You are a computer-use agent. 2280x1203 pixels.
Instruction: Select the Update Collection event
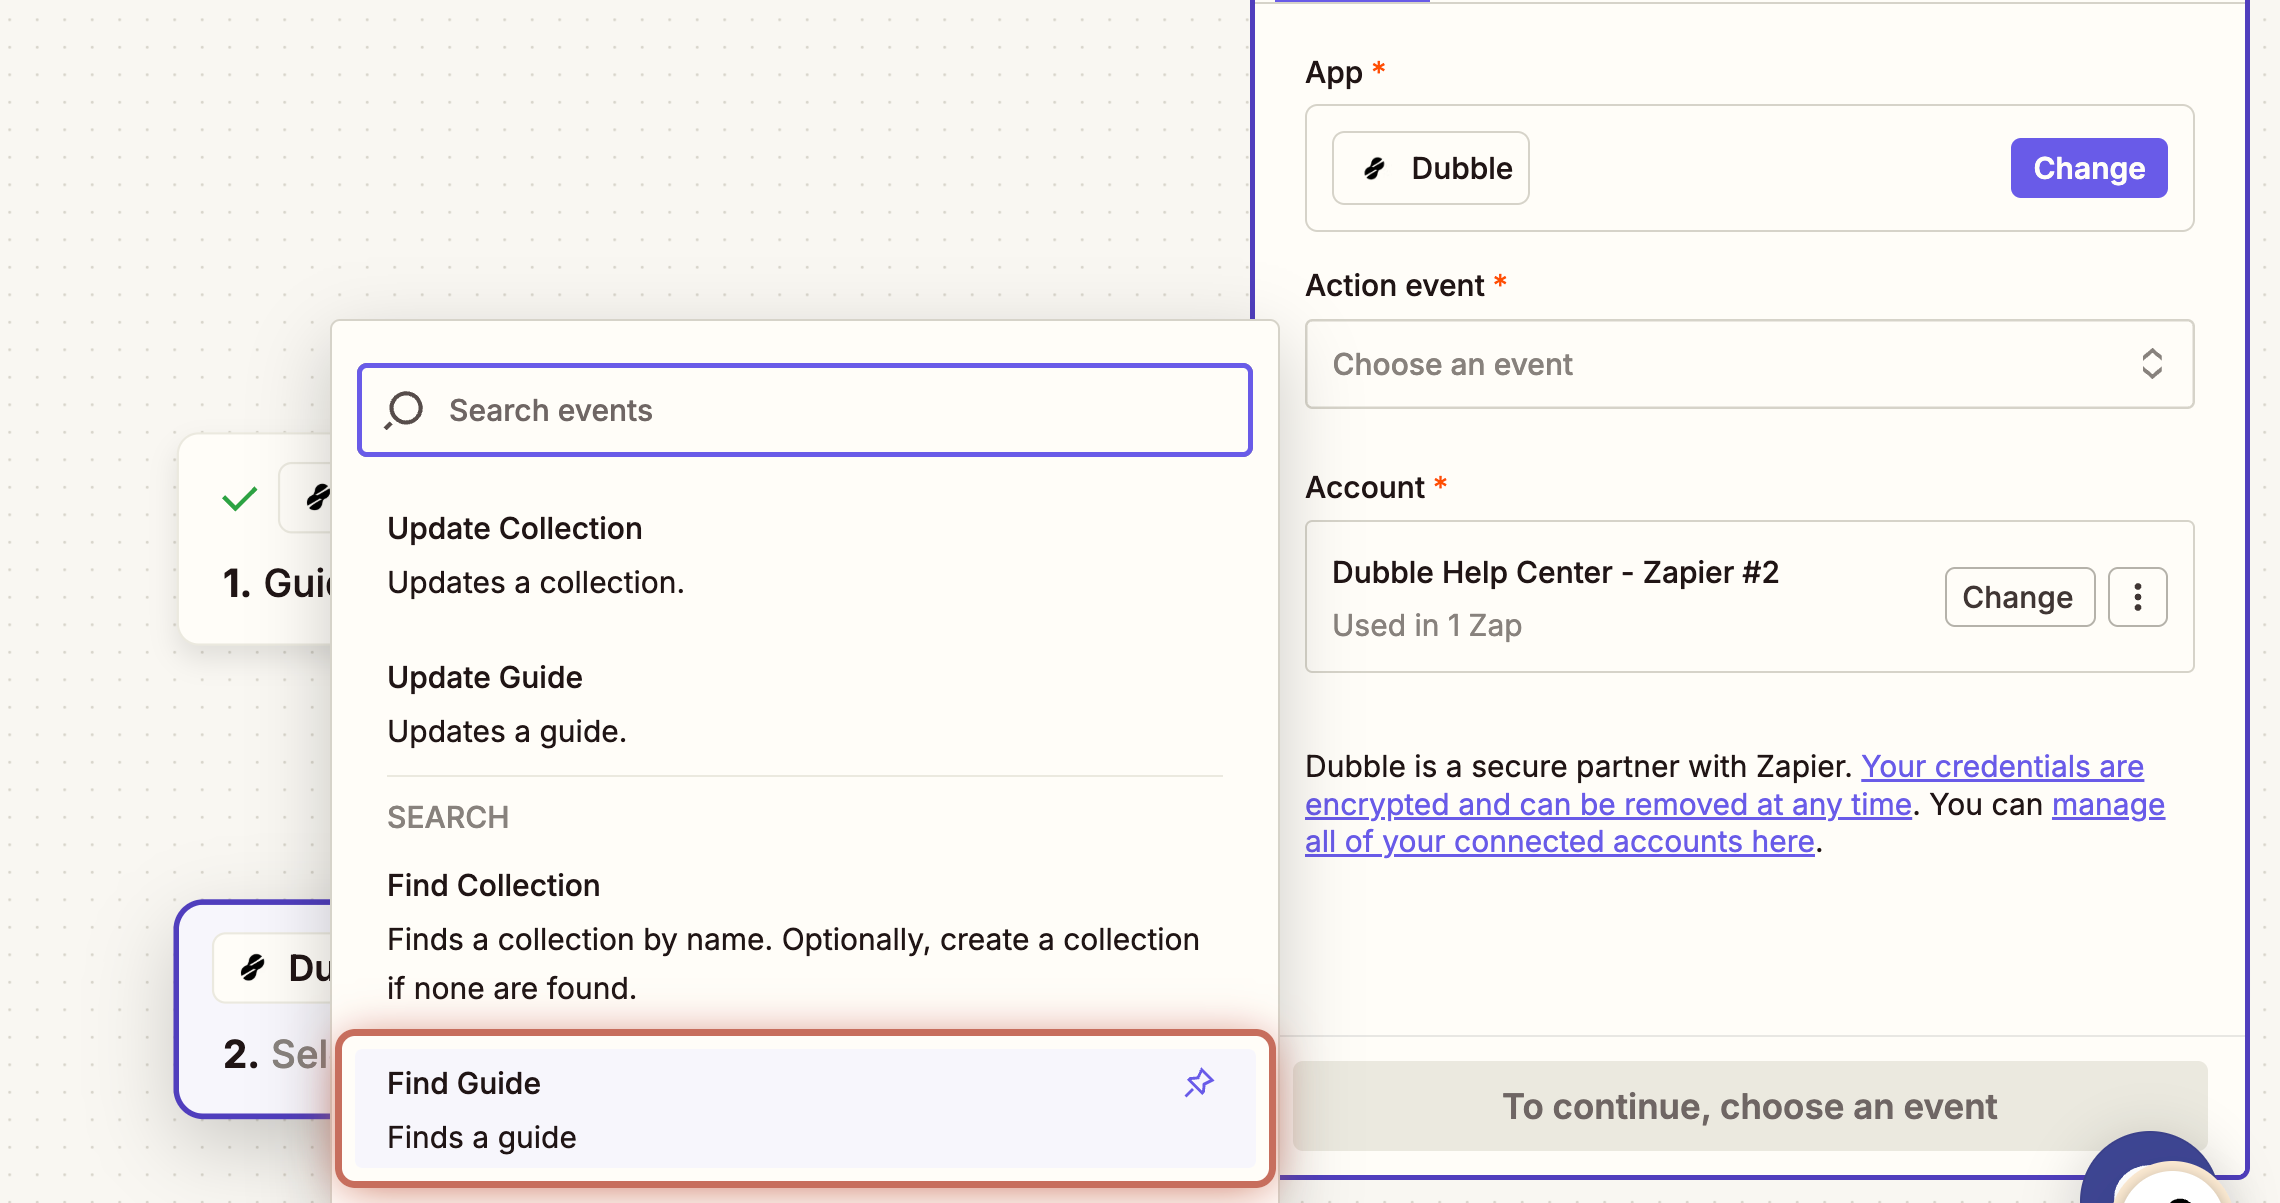(x=805, y=555)
